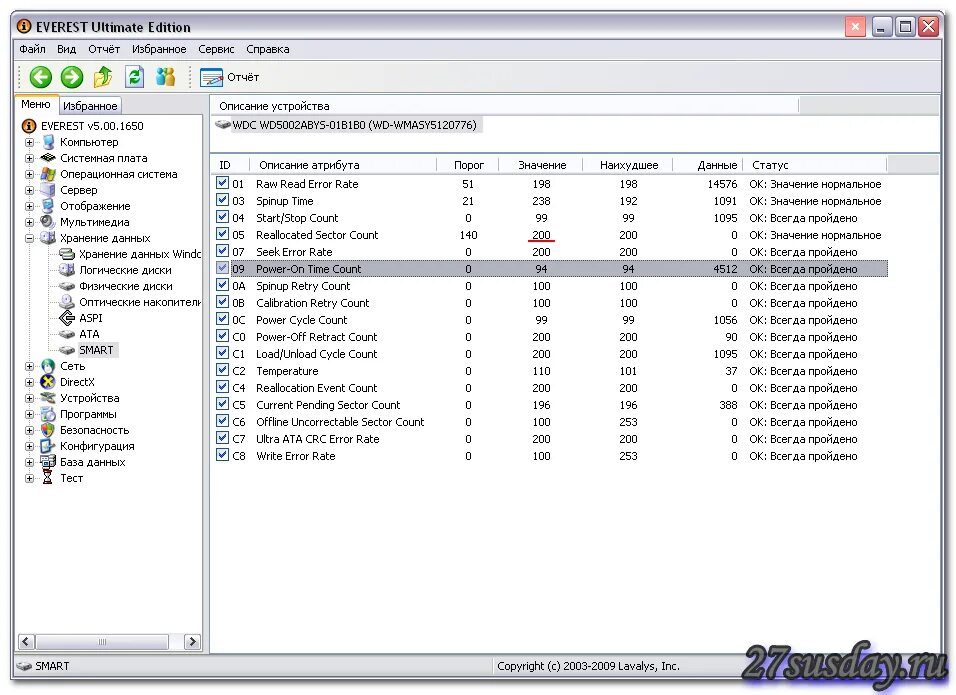The image size is (956, 695).
Task: Sort by the Наихудшее column header
Action: point(629,165)
